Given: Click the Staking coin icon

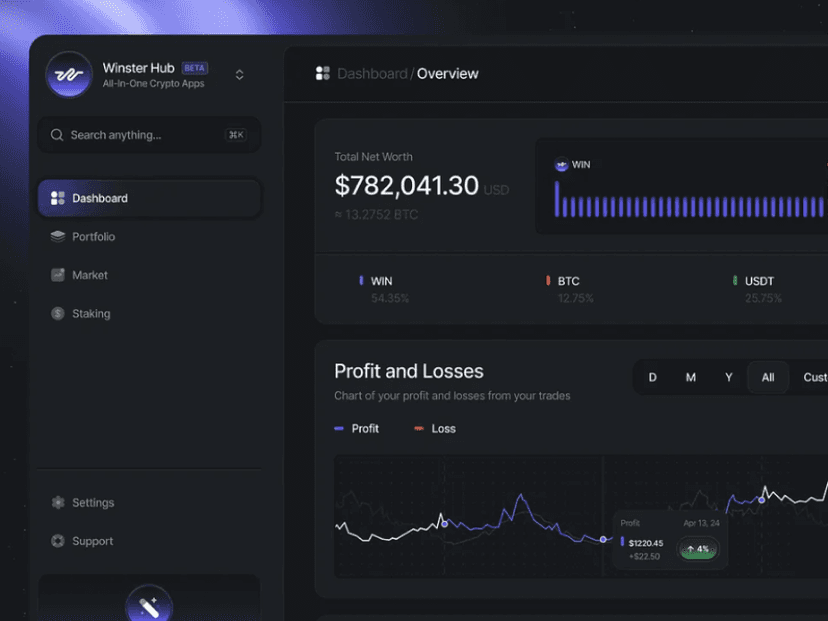Looking at the screenshot, I should [x=57, y=314].
